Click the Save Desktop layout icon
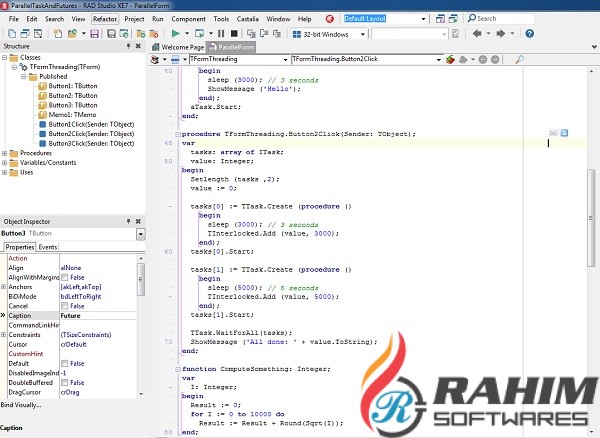This screenshot has height=438, width=600. pos(440,18)
